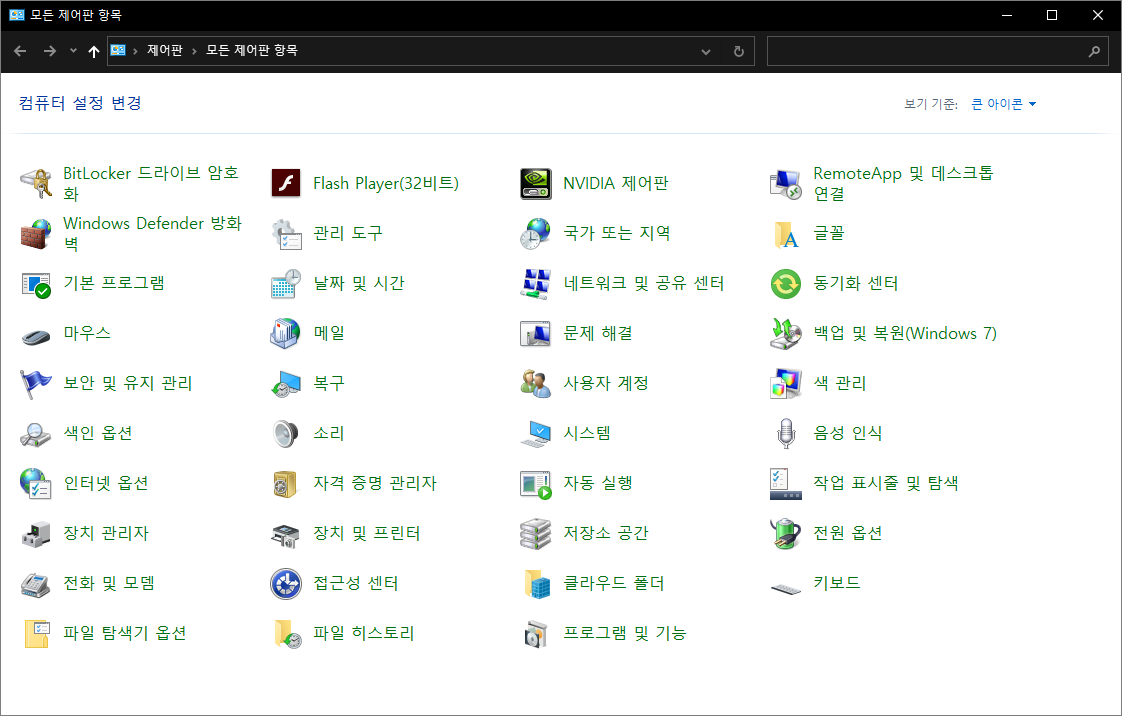Click the 음성 인식 microphone icon
The width and height of the screenshot is (1122, 716).
[x=786, y=433]
